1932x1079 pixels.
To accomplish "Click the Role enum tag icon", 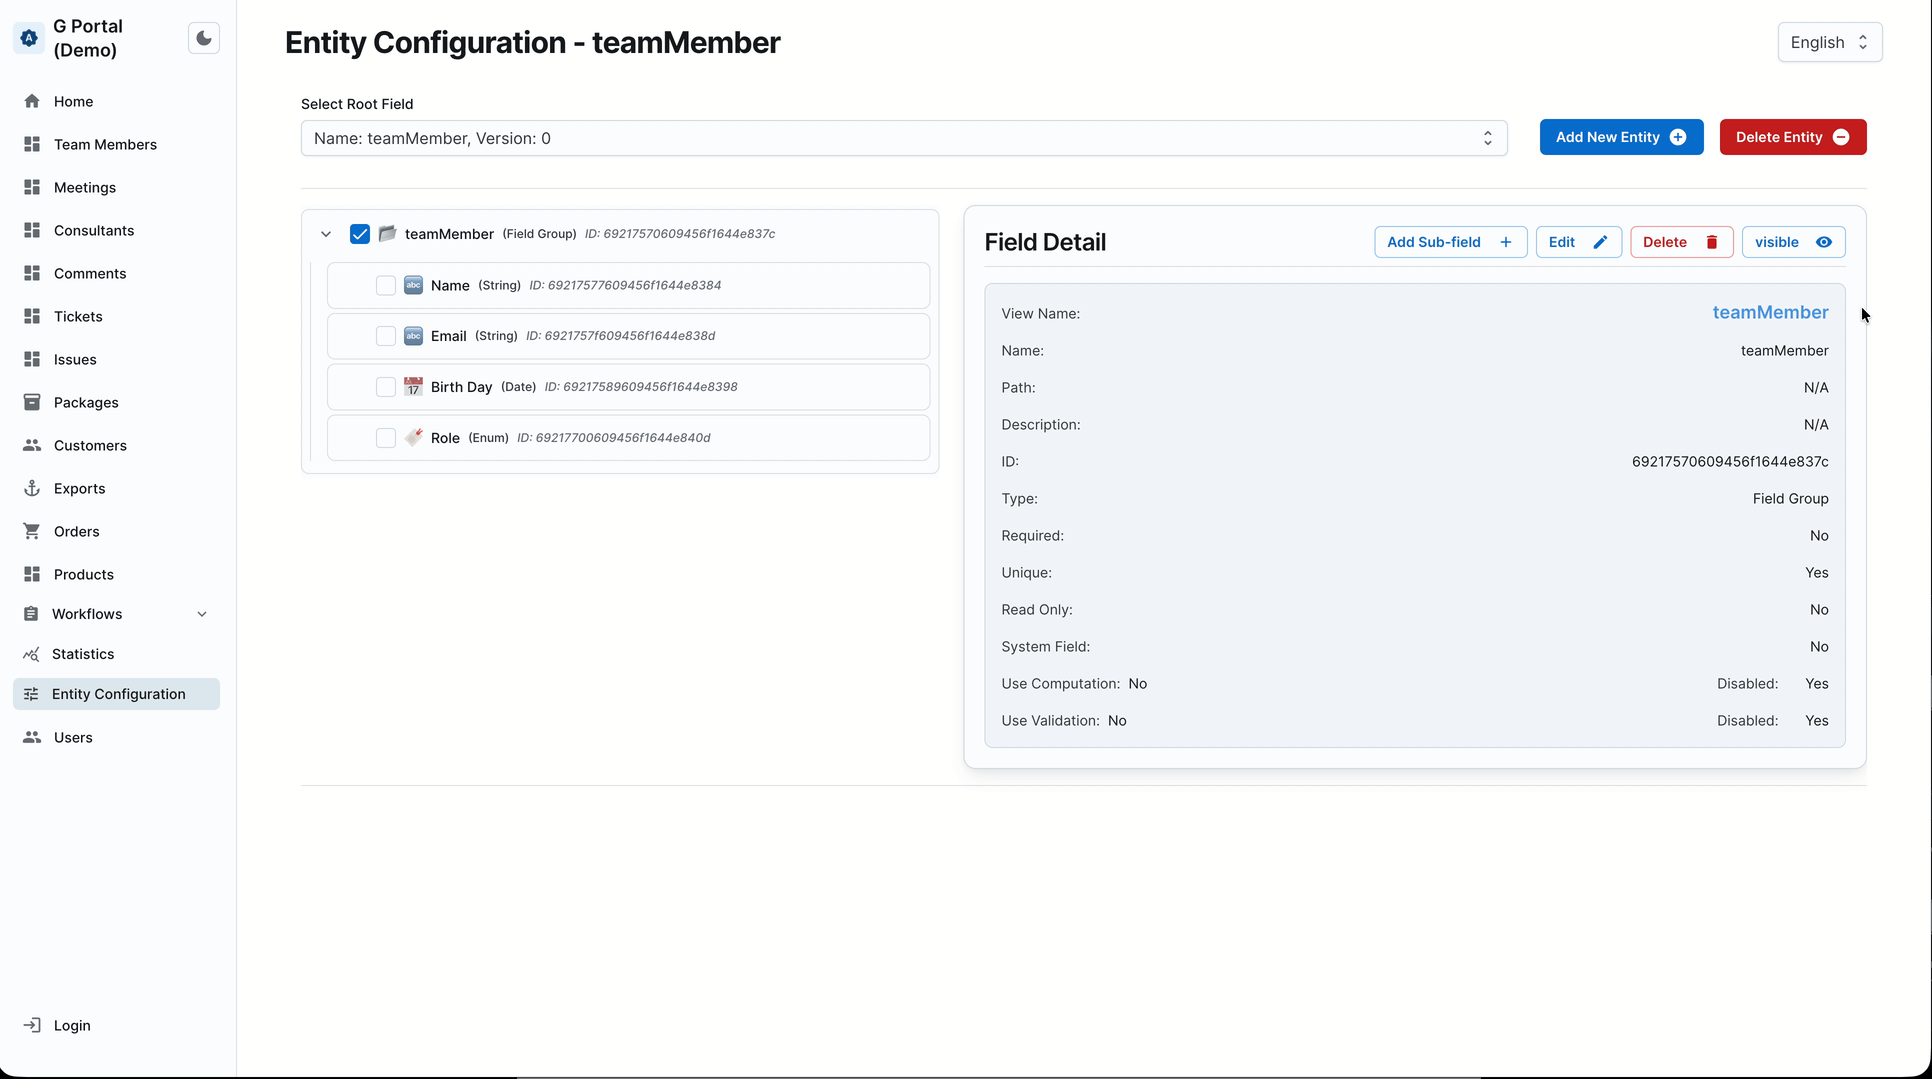I will pyautogui.click(x=413, y=438).
